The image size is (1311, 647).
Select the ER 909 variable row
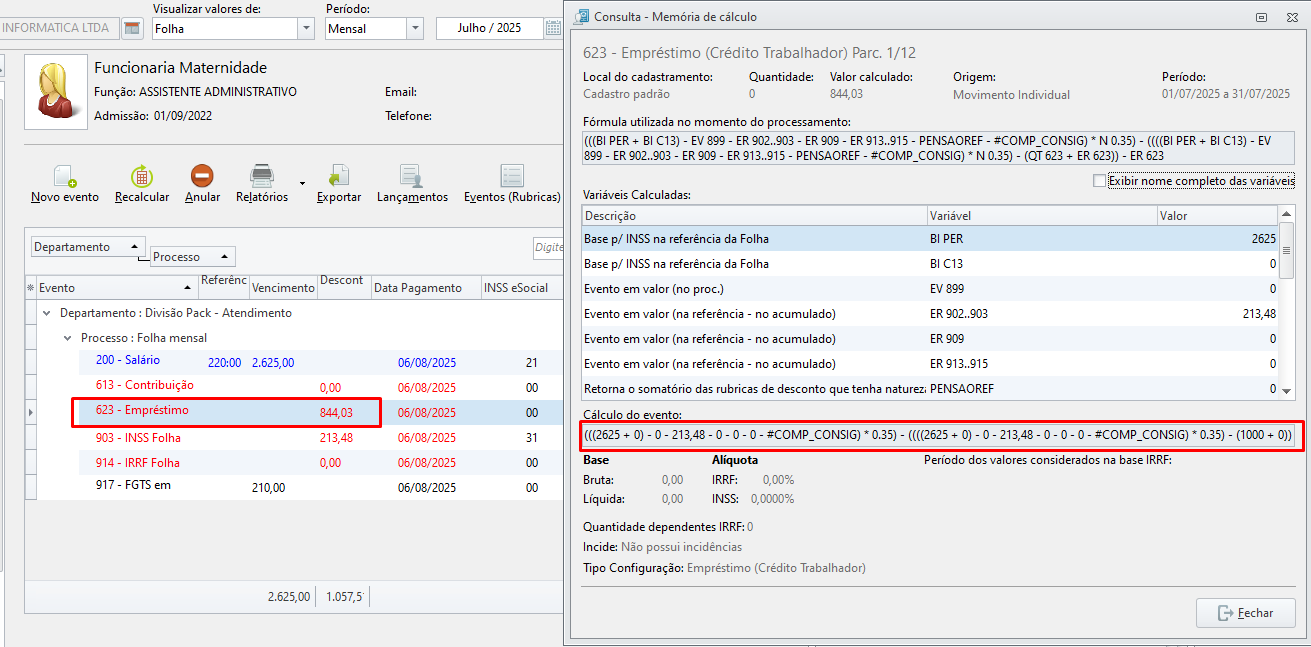click(x=930, y=339)
